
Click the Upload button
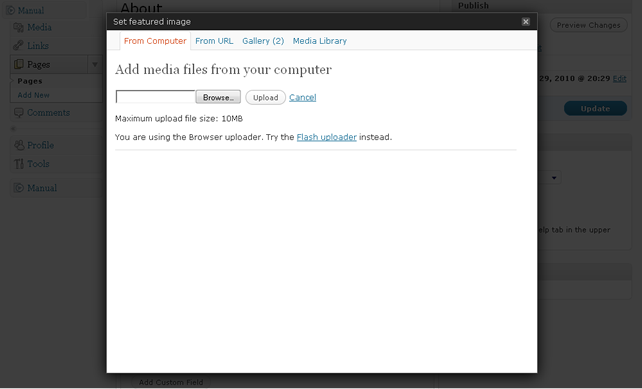(x=265, y=97)
